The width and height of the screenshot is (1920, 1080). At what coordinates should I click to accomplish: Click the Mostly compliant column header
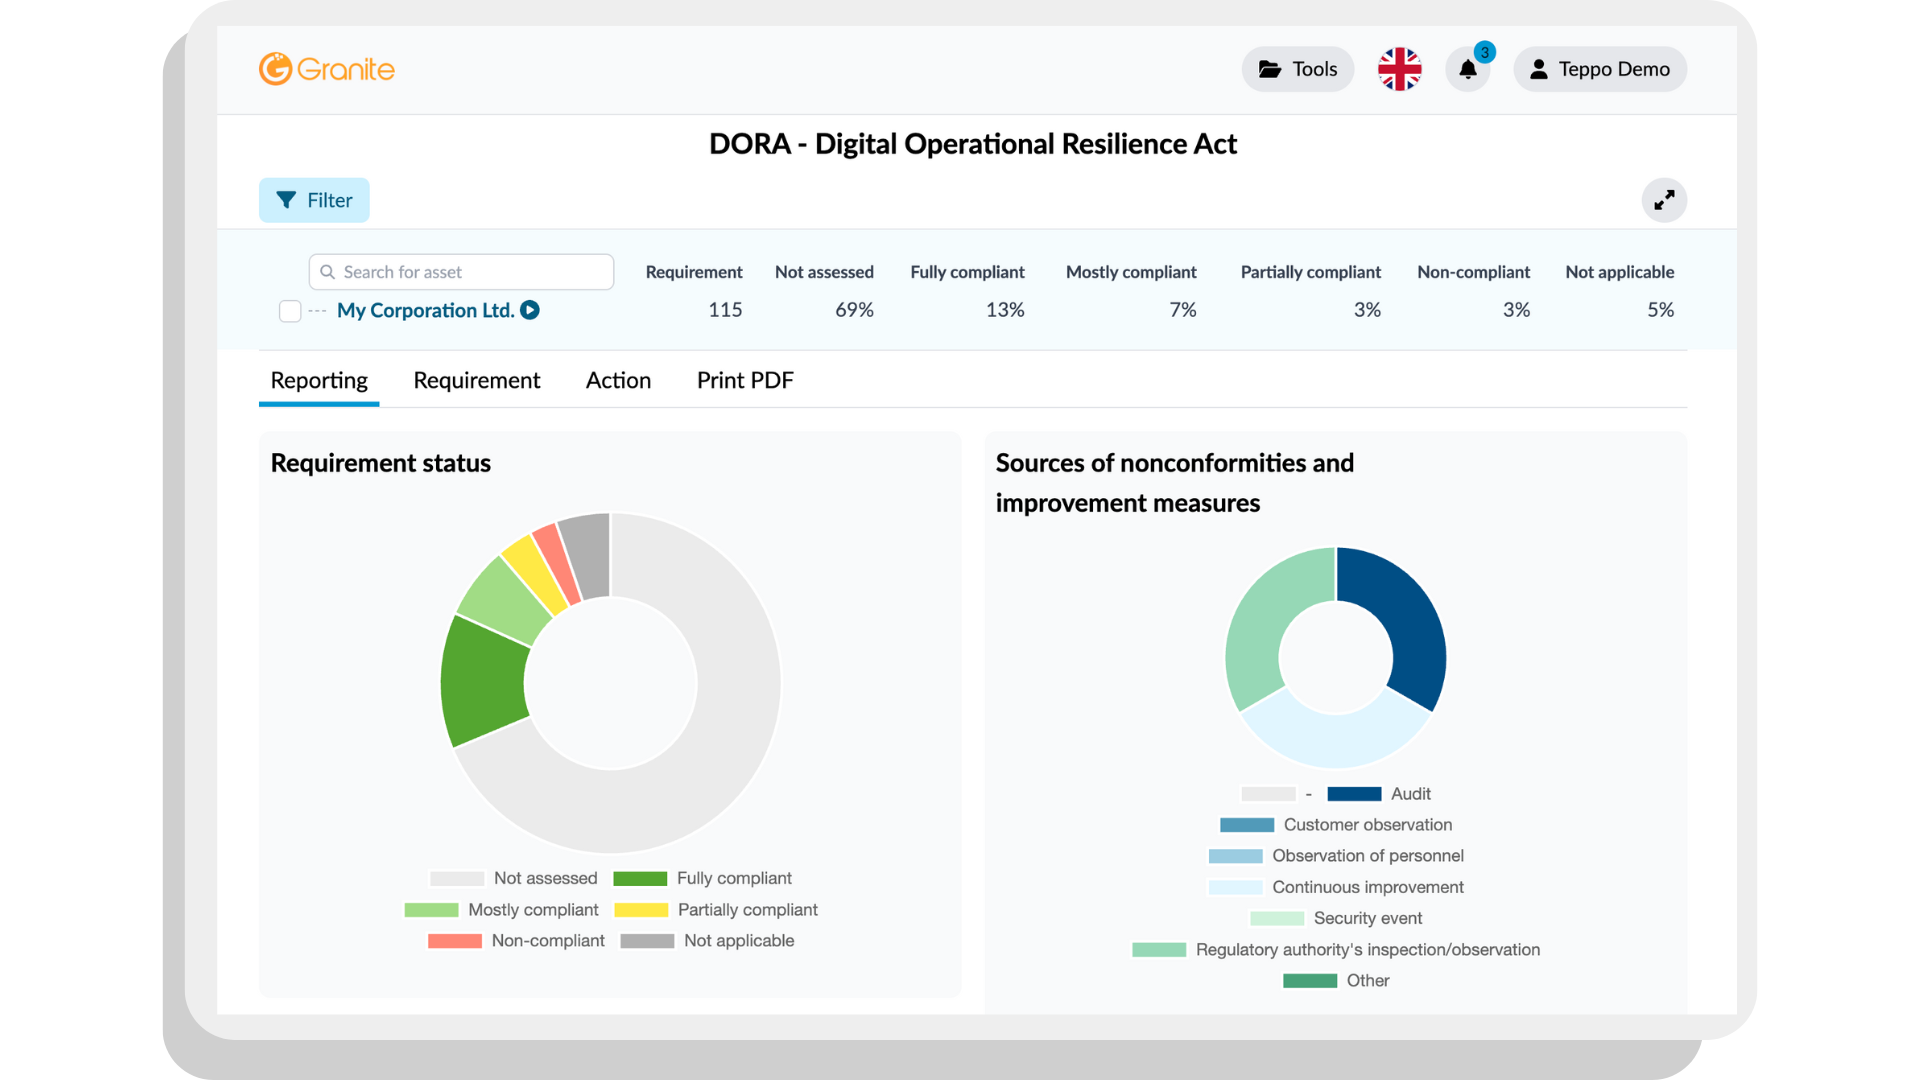coord(1131,272)
